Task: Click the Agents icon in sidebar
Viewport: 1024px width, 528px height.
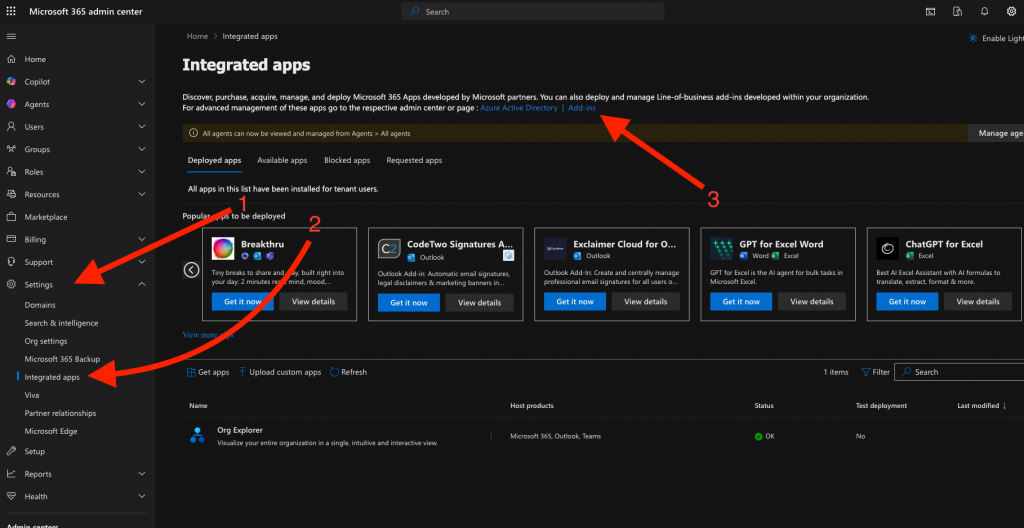Action: pyautogui.click(x=11, y=104)
